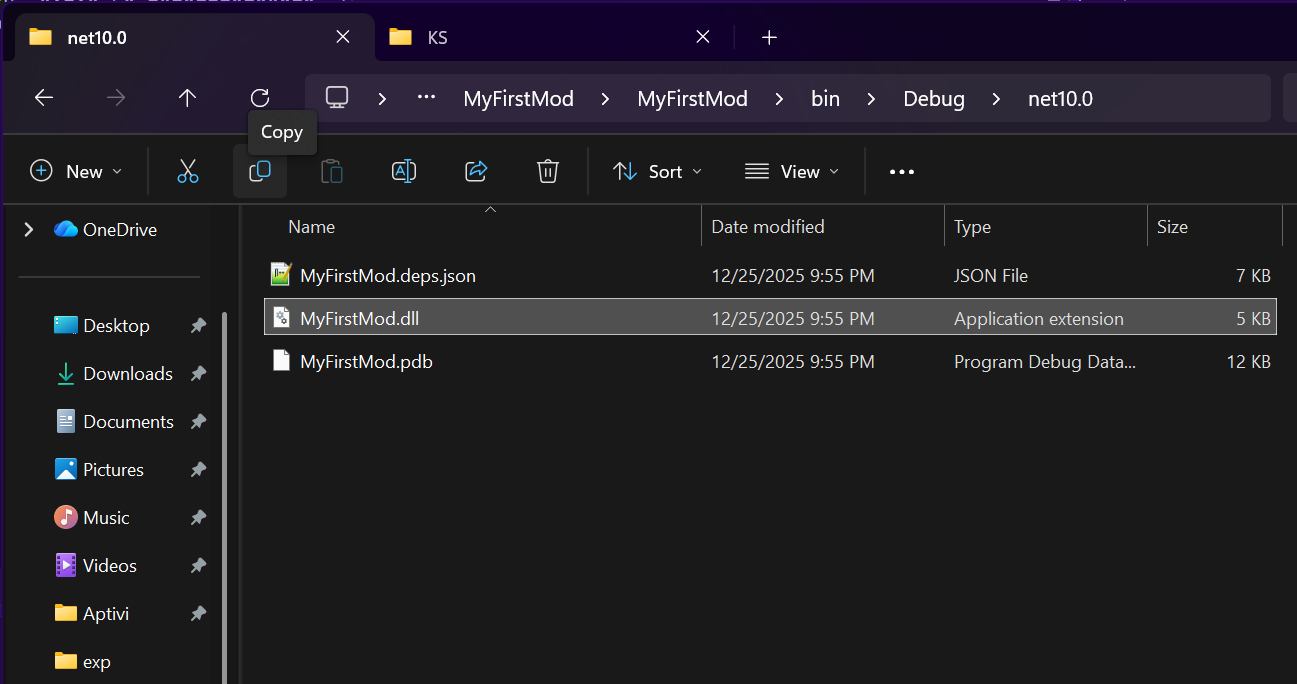
Task: Click the Debug breadcrumb segment
Action: pos(933,99)
